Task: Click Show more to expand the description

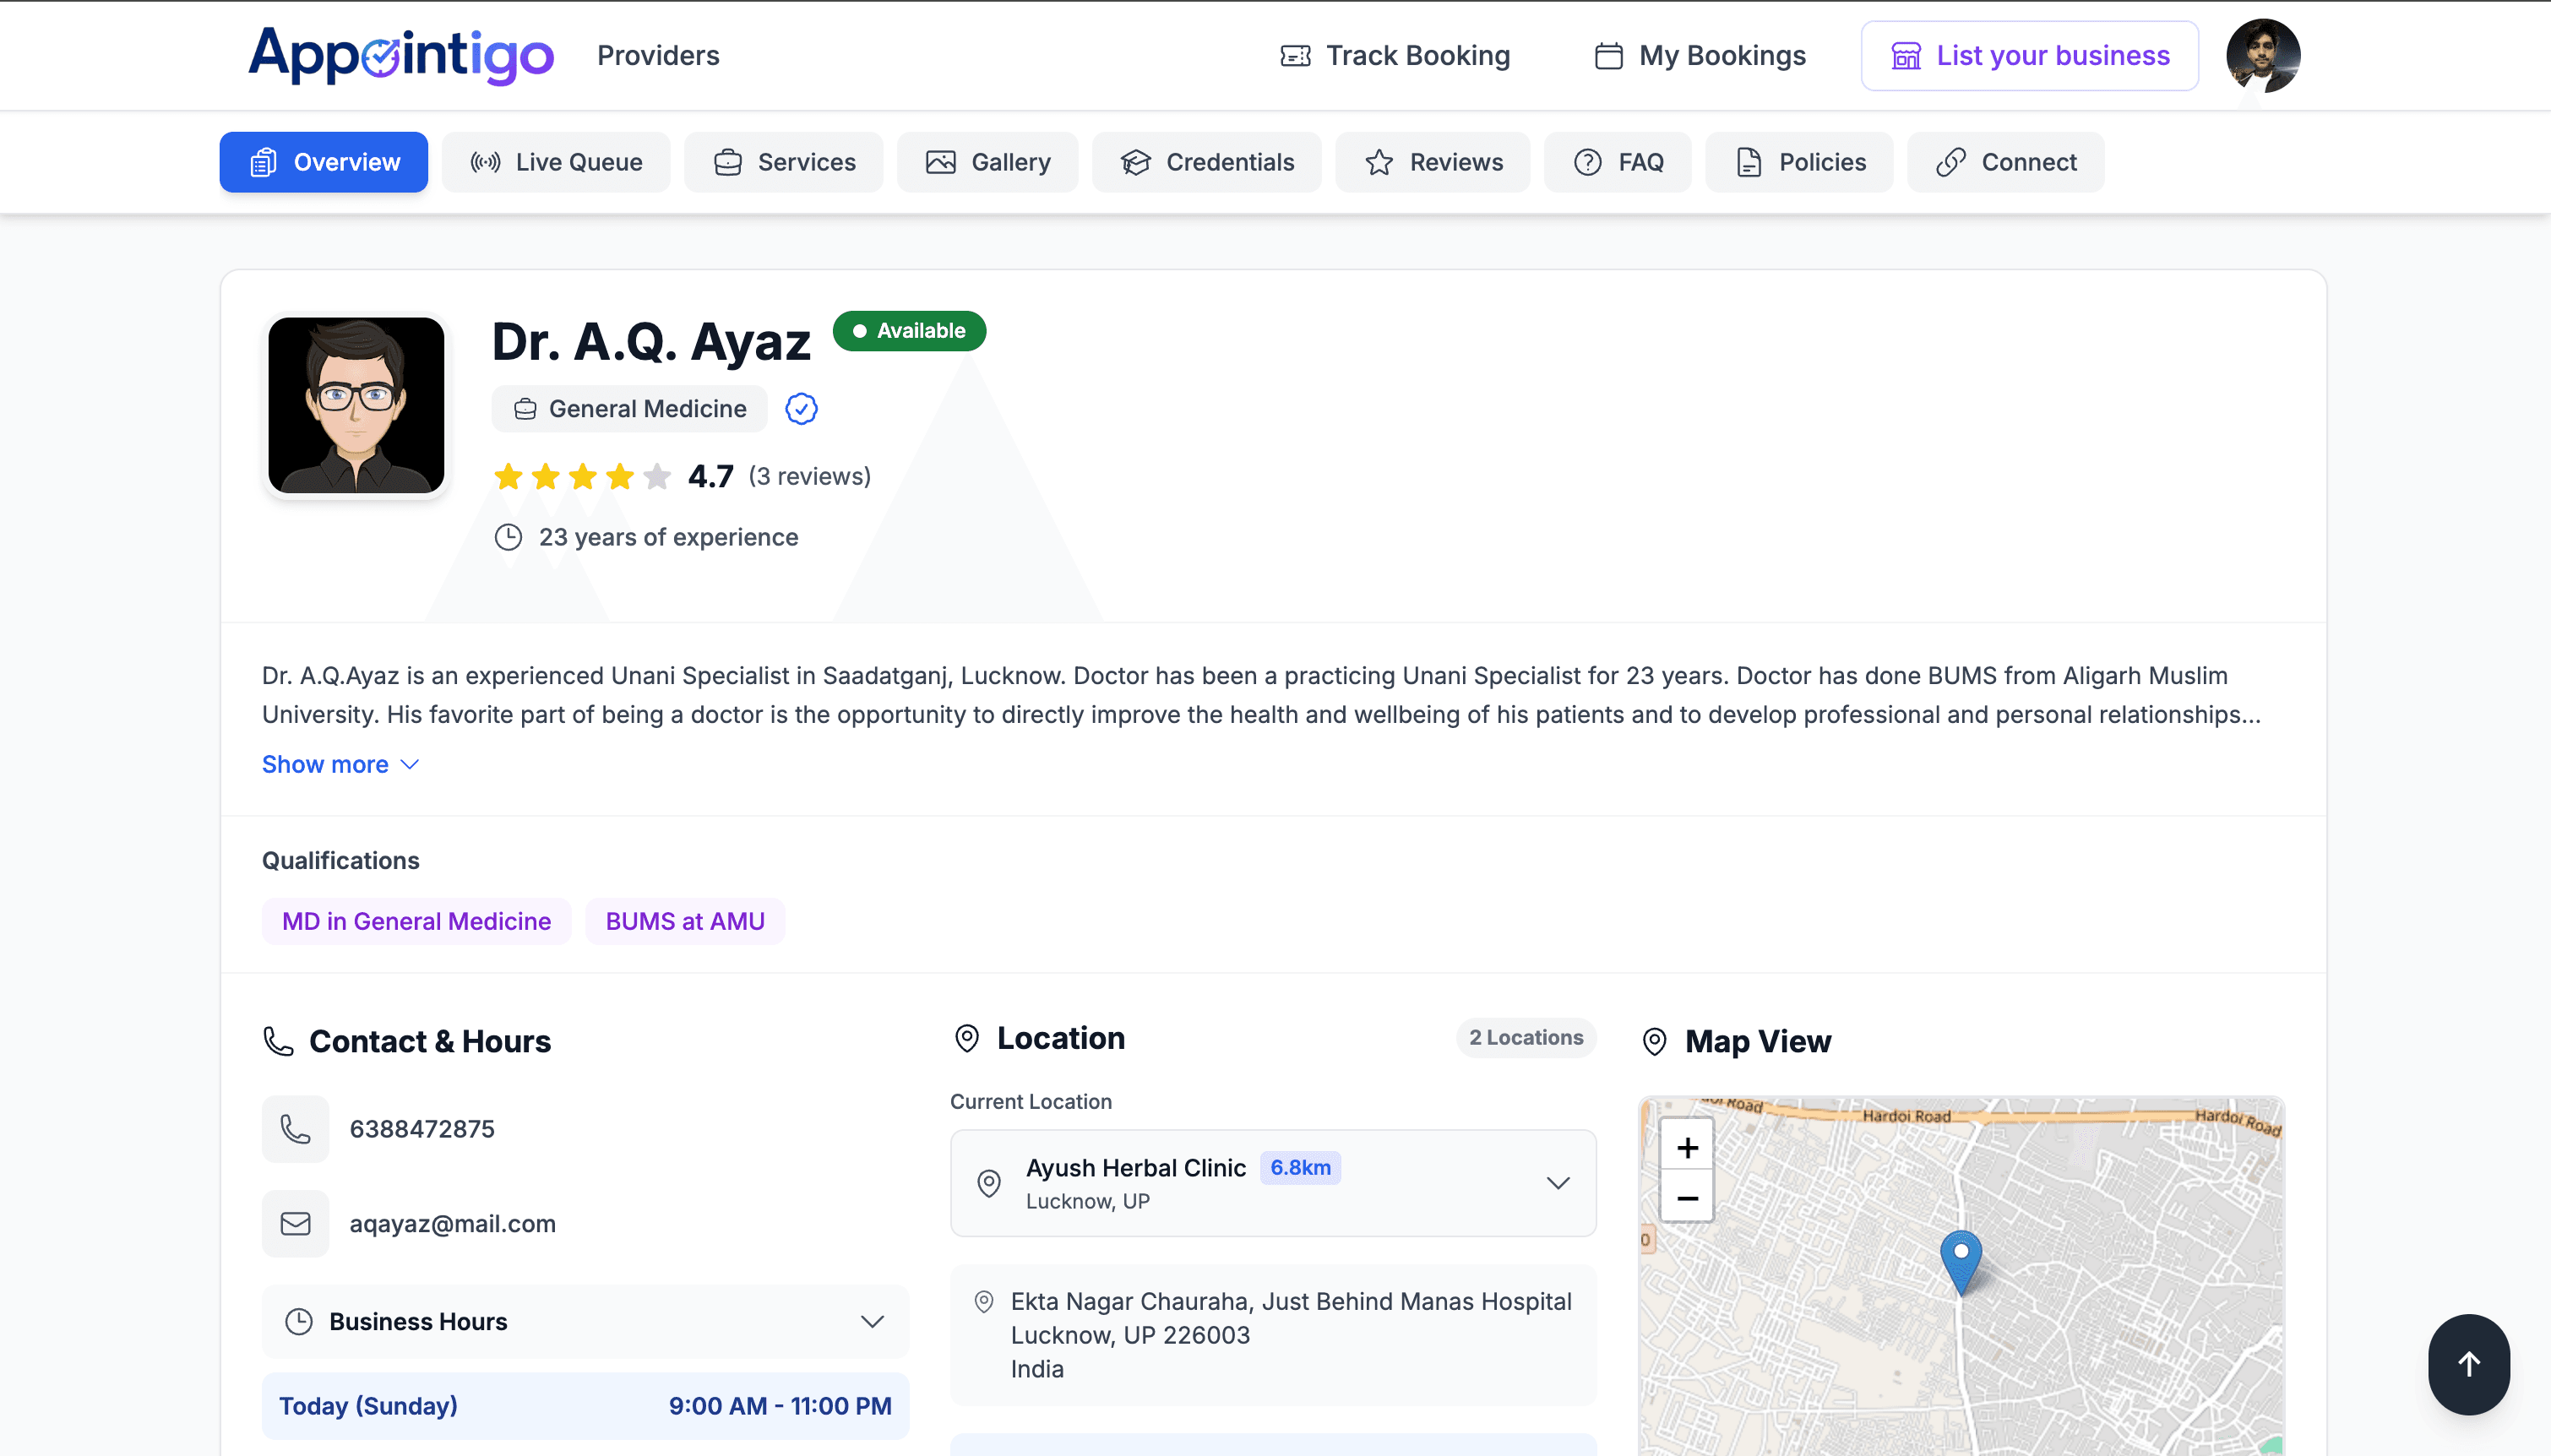Action: [340, 763]
